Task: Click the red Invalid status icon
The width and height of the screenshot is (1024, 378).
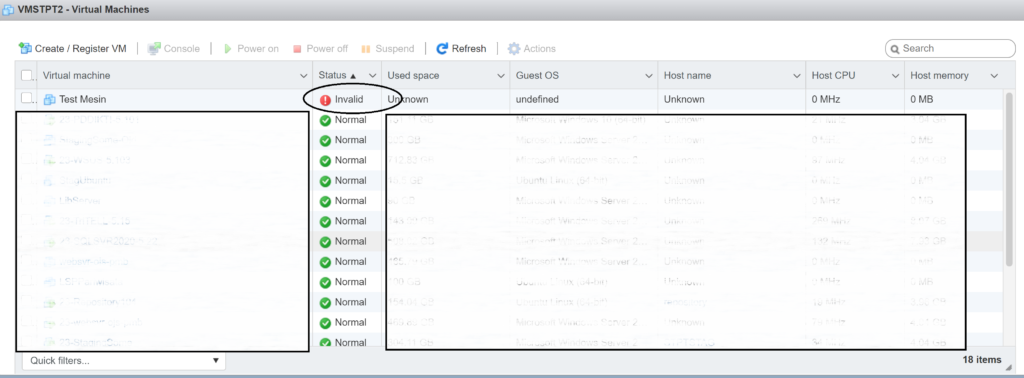Action: click(x=325, y=100)
